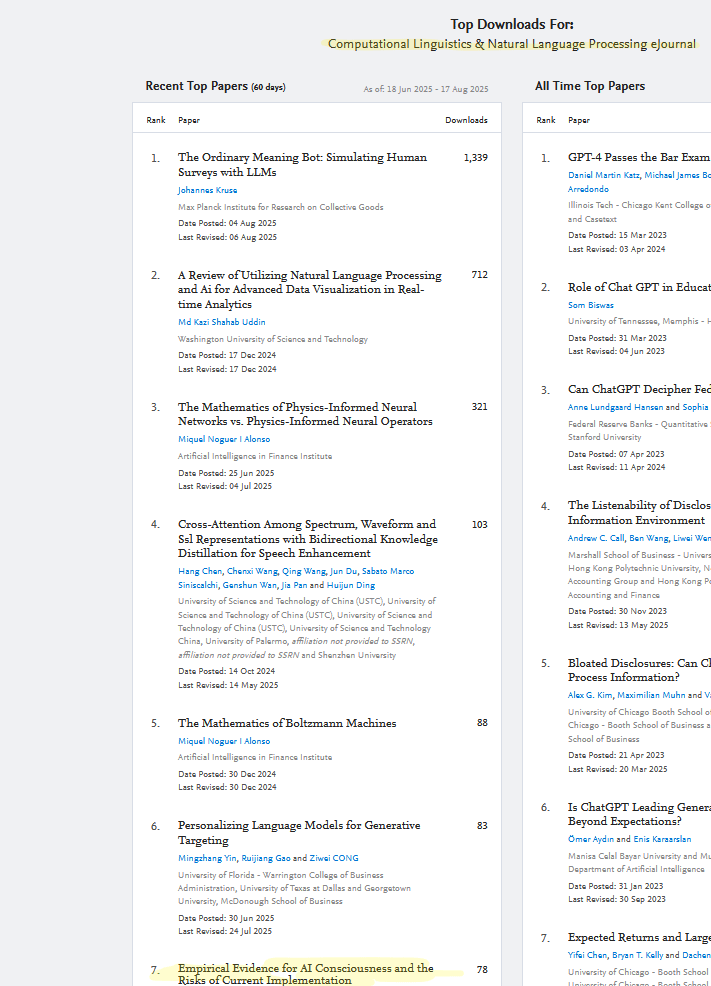Open author Johannes Kruse's profile
Image resolution: width=711 pixels, height=986 pixels.
tap(207, 190)
